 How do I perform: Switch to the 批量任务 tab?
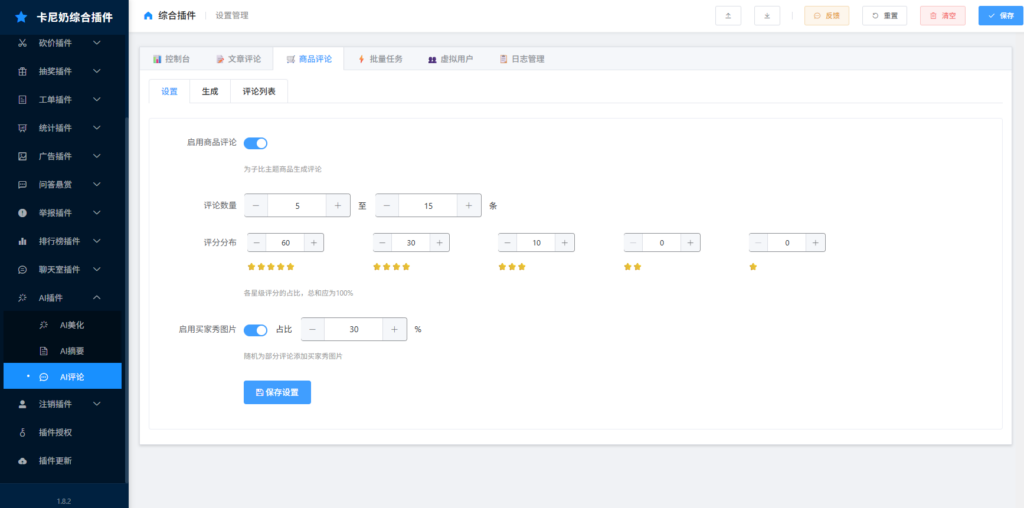pyautogui.click(x=380, y=59)
